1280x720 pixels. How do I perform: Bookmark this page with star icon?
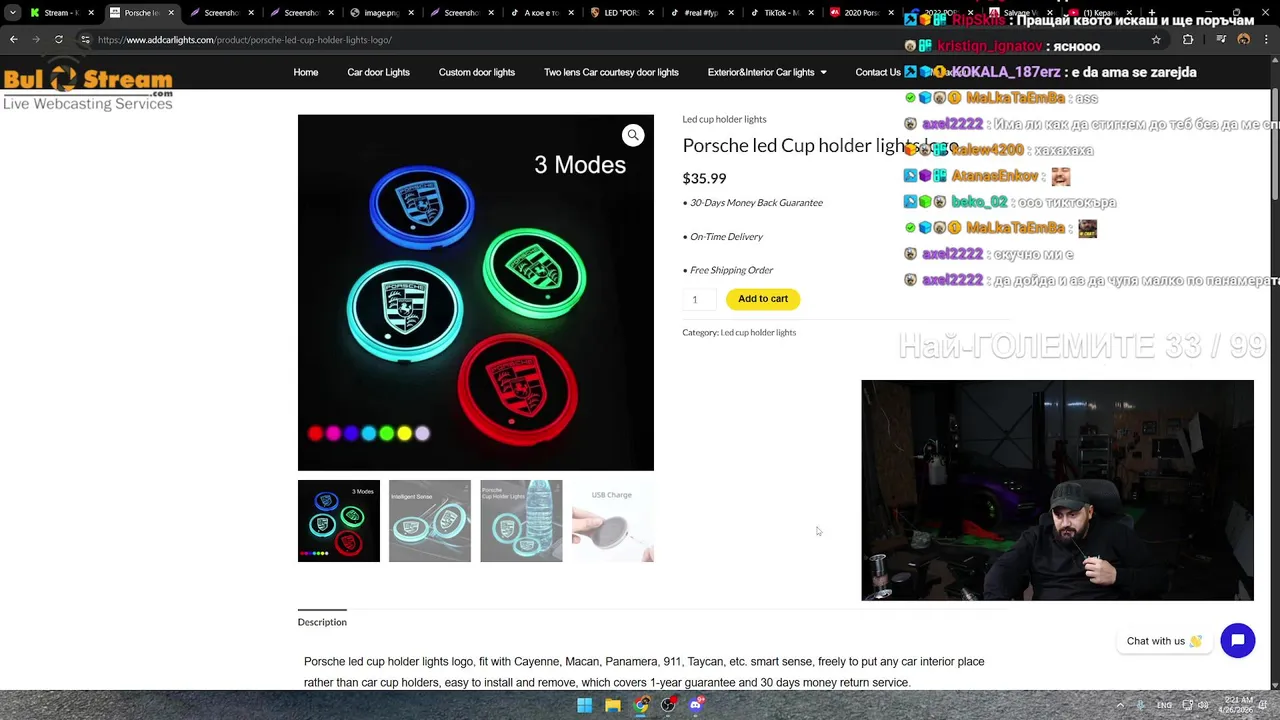pos(1156,40)
